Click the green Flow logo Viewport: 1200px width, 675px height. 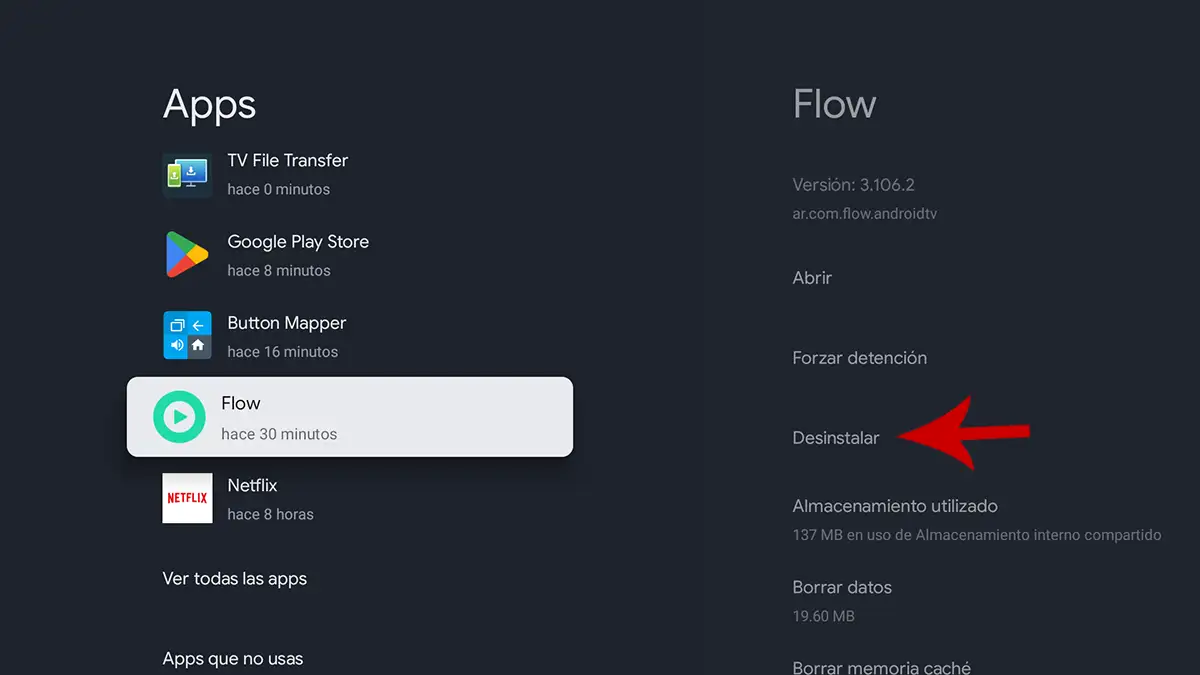pyautogui.click(x=178, y=416)
